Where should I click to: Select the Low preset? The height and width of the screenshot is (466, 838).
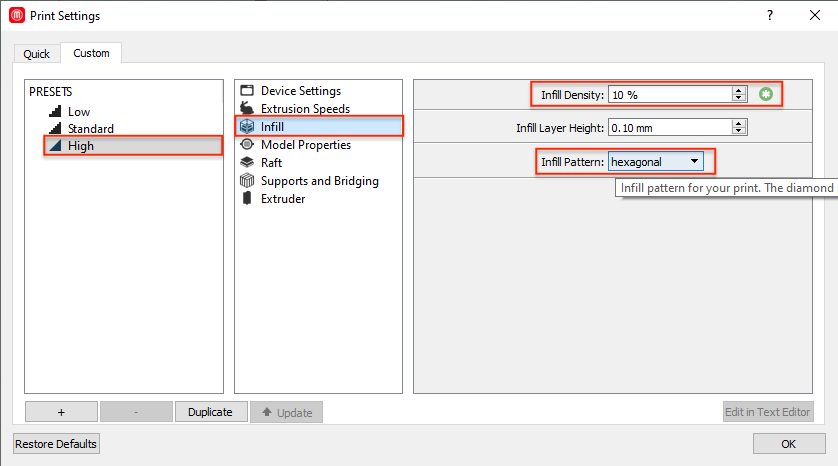coord(78,112)
